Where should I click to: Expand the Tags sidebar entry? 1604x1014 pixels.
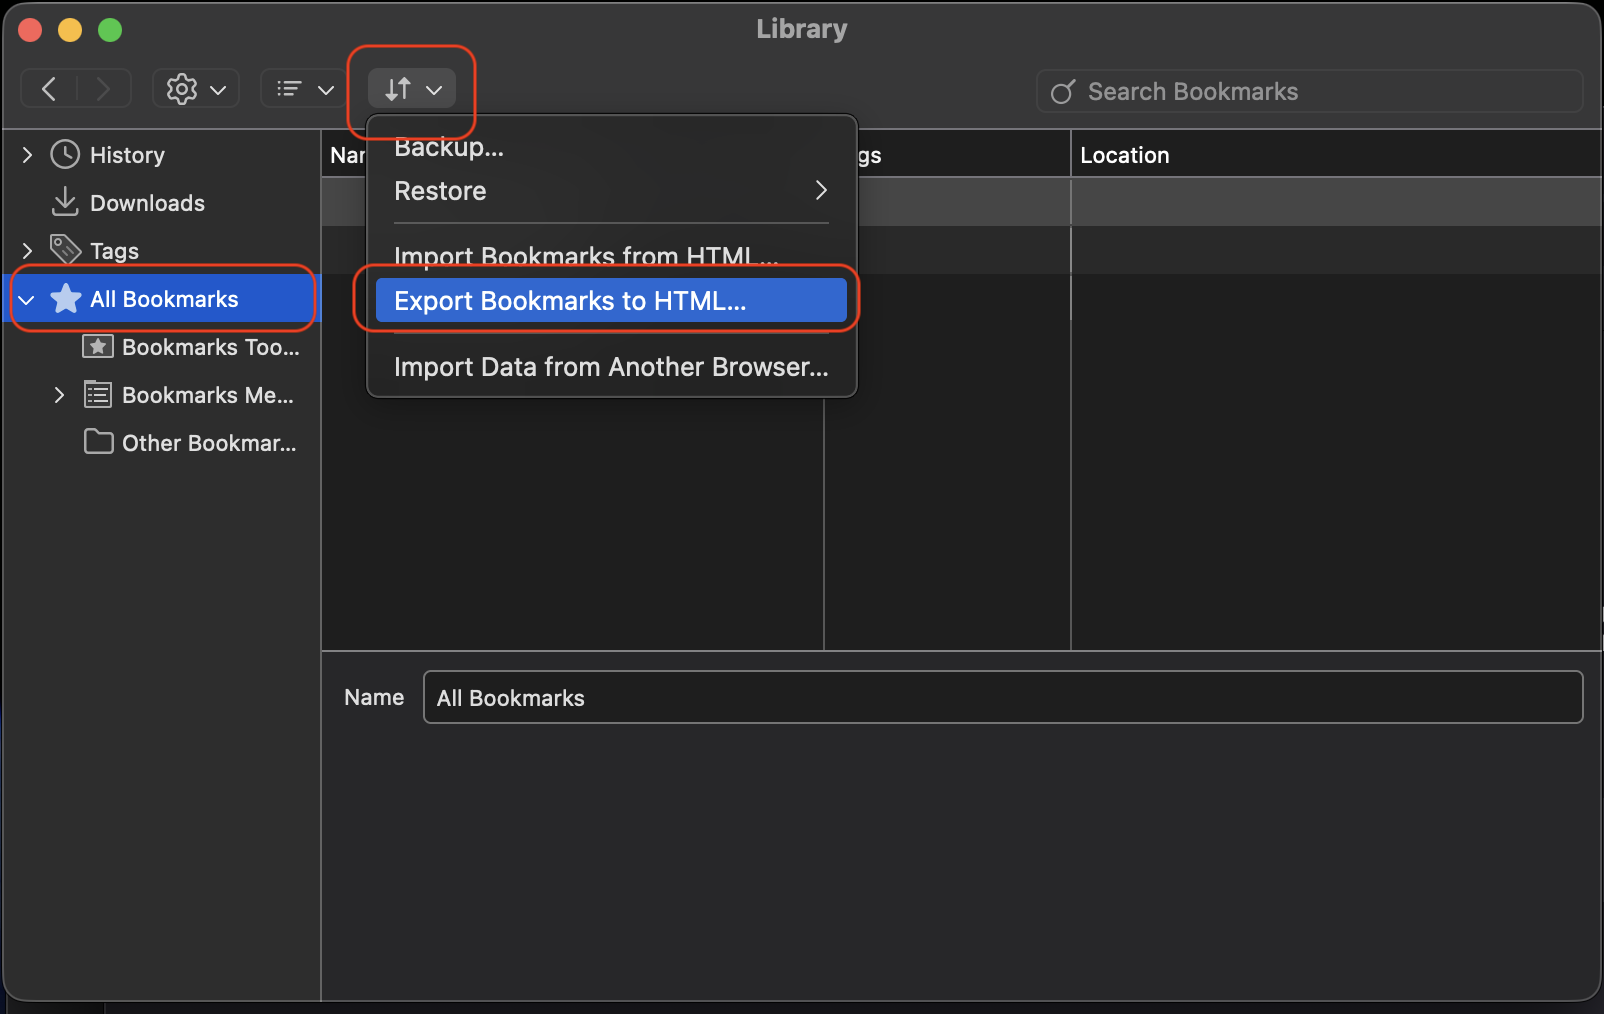(x=25, y=250)
